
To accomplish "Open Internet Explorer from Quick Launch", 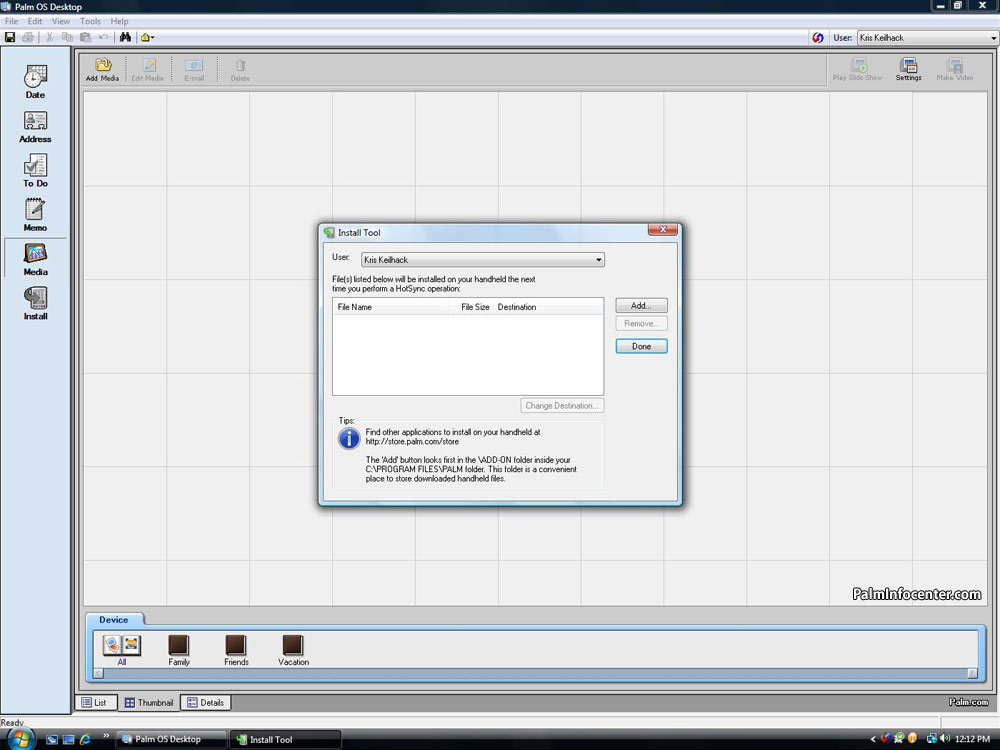I will [85, 740].
